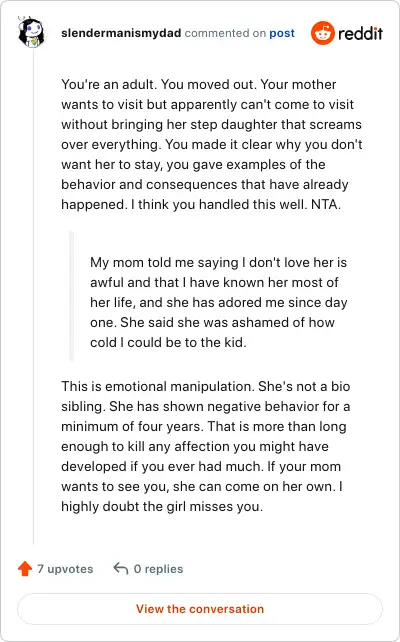Click the reddit wordmark text
Screen dimensions: 400x642
pyautogui.click(x=360, y=33)
